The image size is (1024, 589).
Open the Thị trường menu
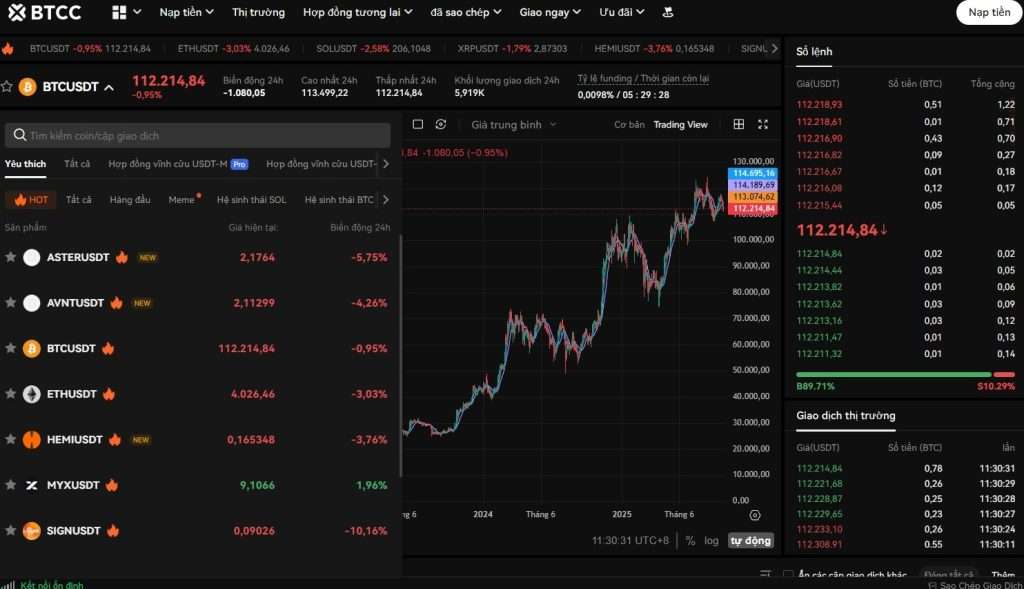click(x=258, y=12)
